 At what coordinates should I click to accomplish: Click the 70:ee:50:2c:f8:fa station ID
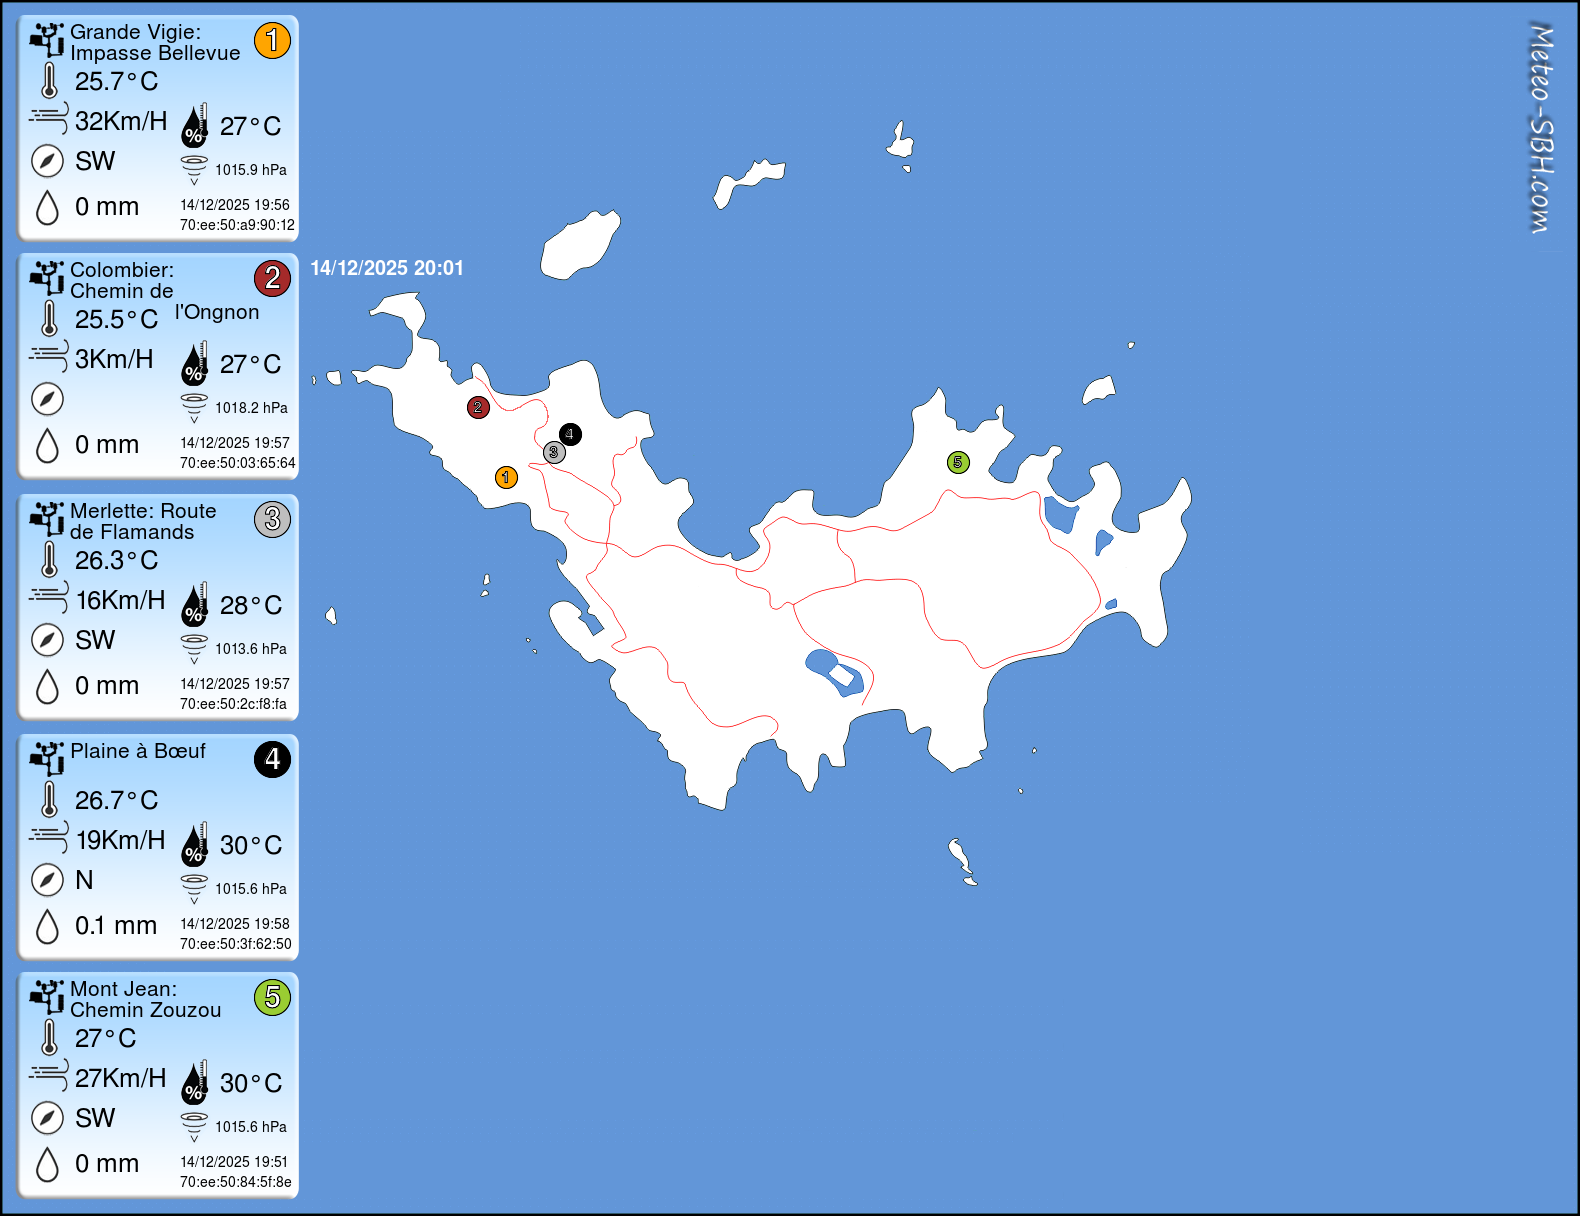click(x=234, y=704)
